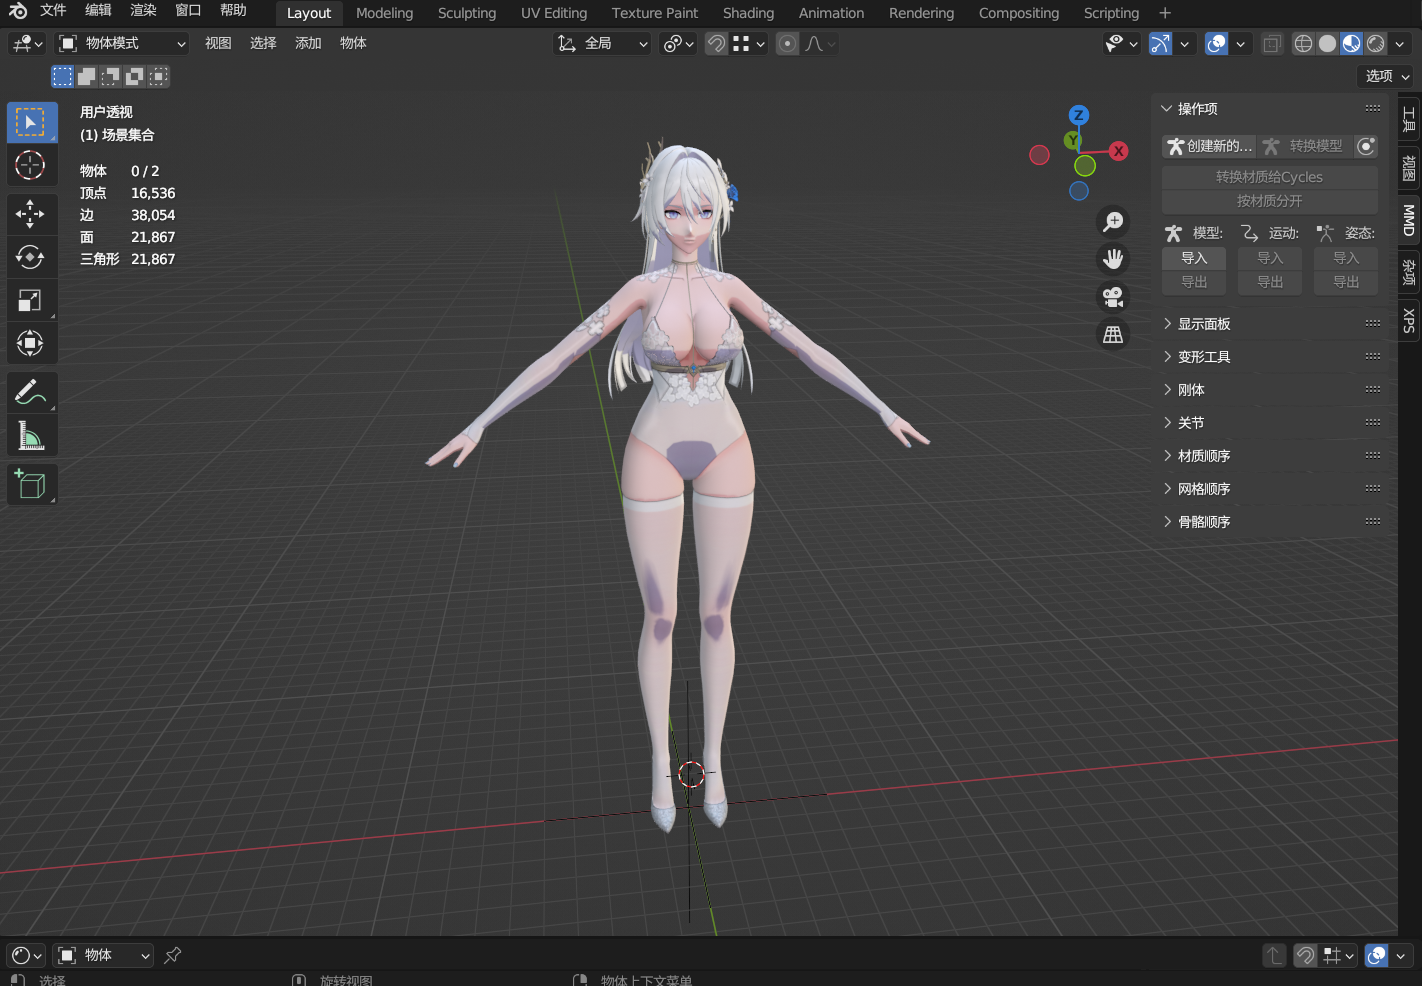Click the 创建新的 model button
Image resolution: width=1422 pixels, height=986 pixels.
[1209, 146]
